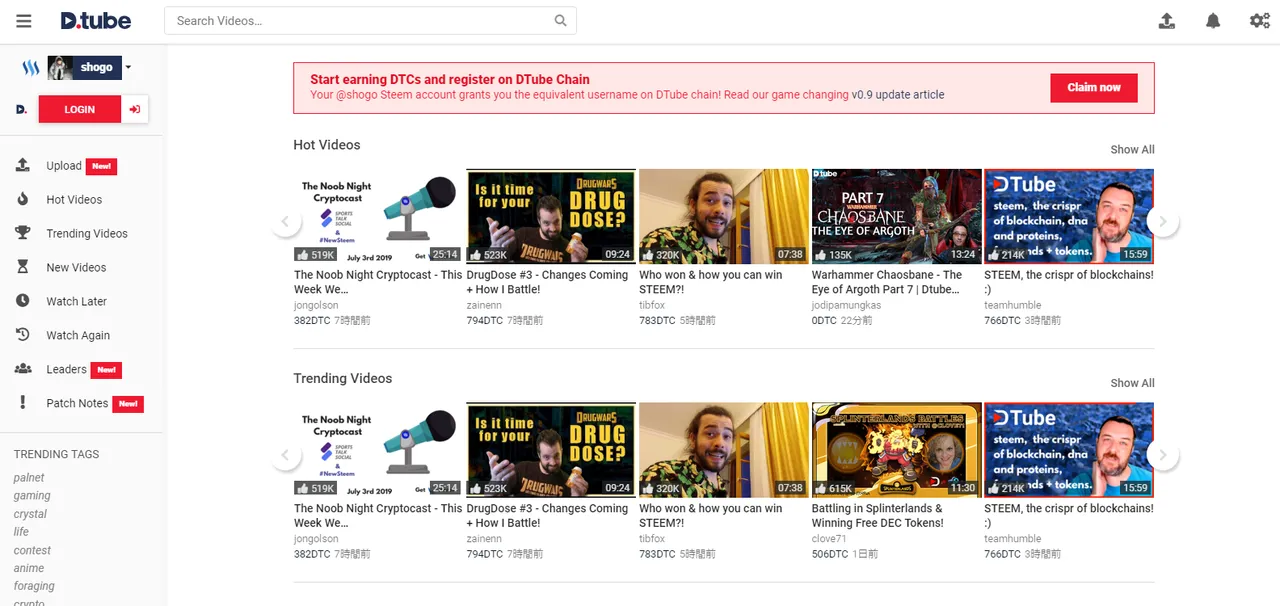Select the crystal trending tag
This screenshot has height=606, width=1280.
(x=30, y=514)
